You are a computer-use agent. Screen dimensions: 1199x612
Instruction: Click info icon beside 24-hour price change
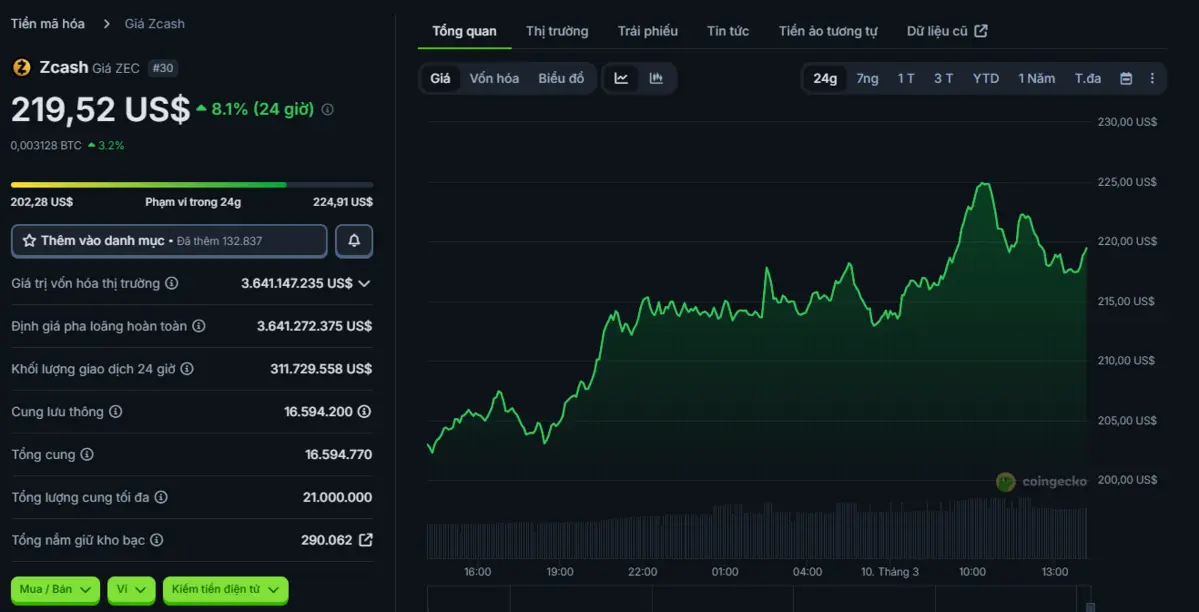[x=327, y=109]
